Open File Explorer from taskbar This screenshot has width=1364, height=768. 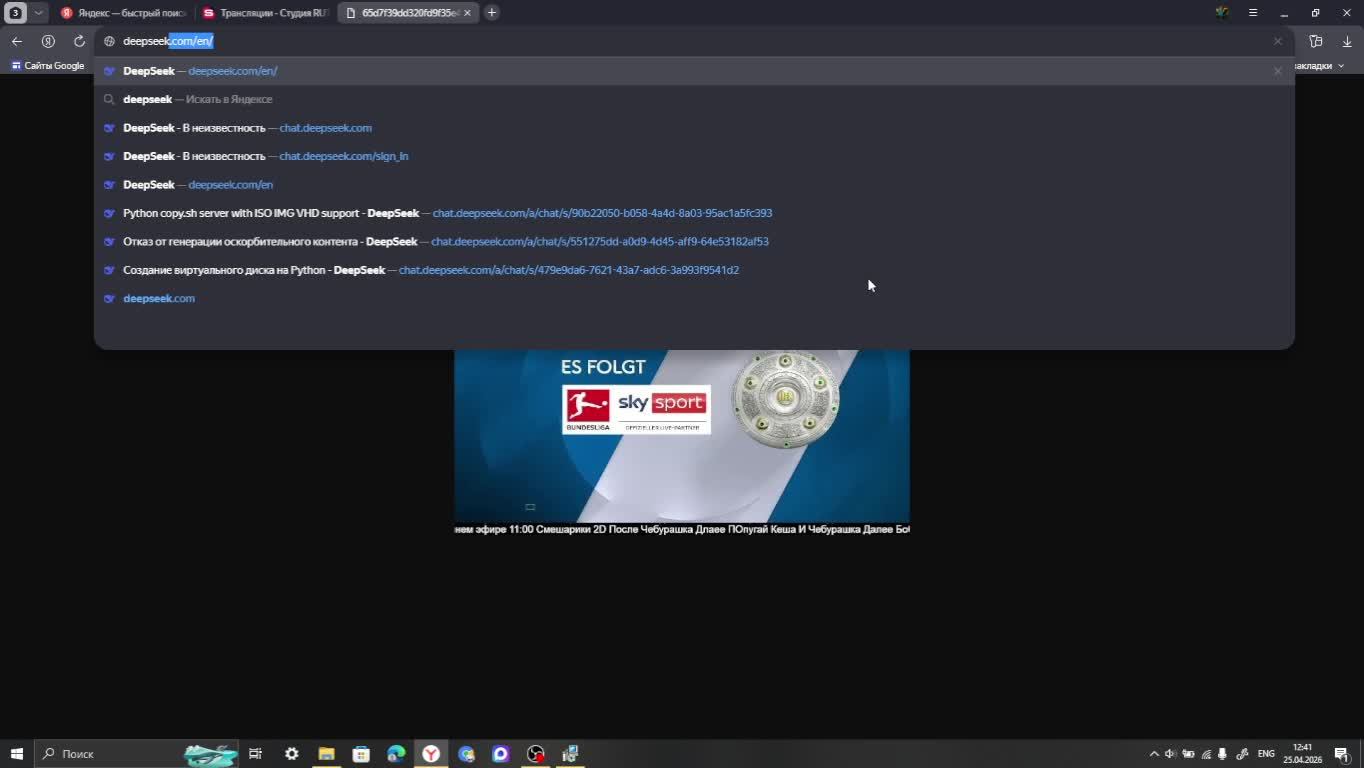pyautogui.click(x=326, y=754)
